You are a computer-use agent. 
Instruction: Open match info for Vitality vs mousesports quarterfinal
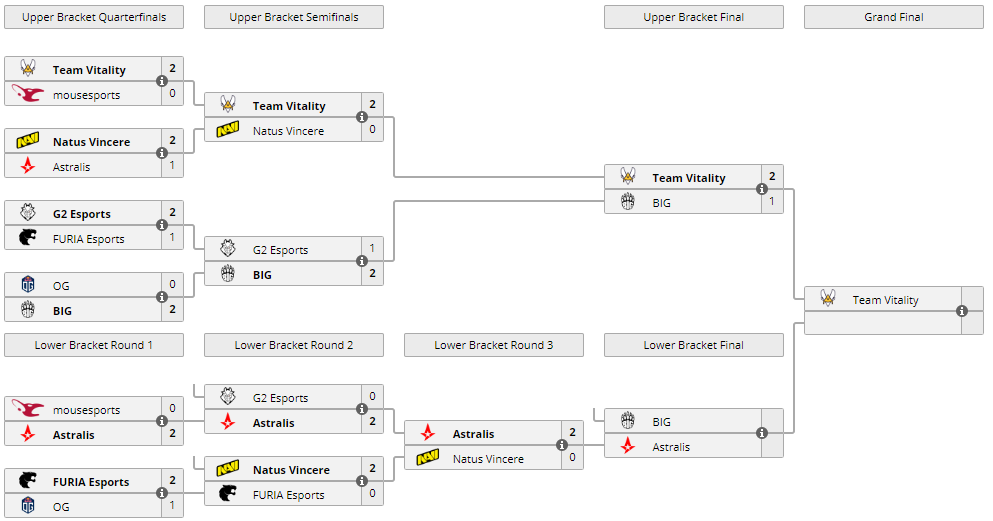point(162,82)
